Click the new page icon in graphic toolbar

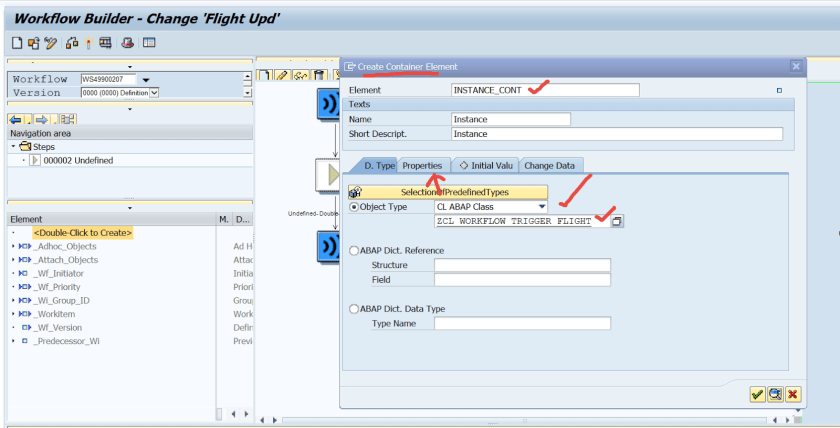[x=265, y=75]
